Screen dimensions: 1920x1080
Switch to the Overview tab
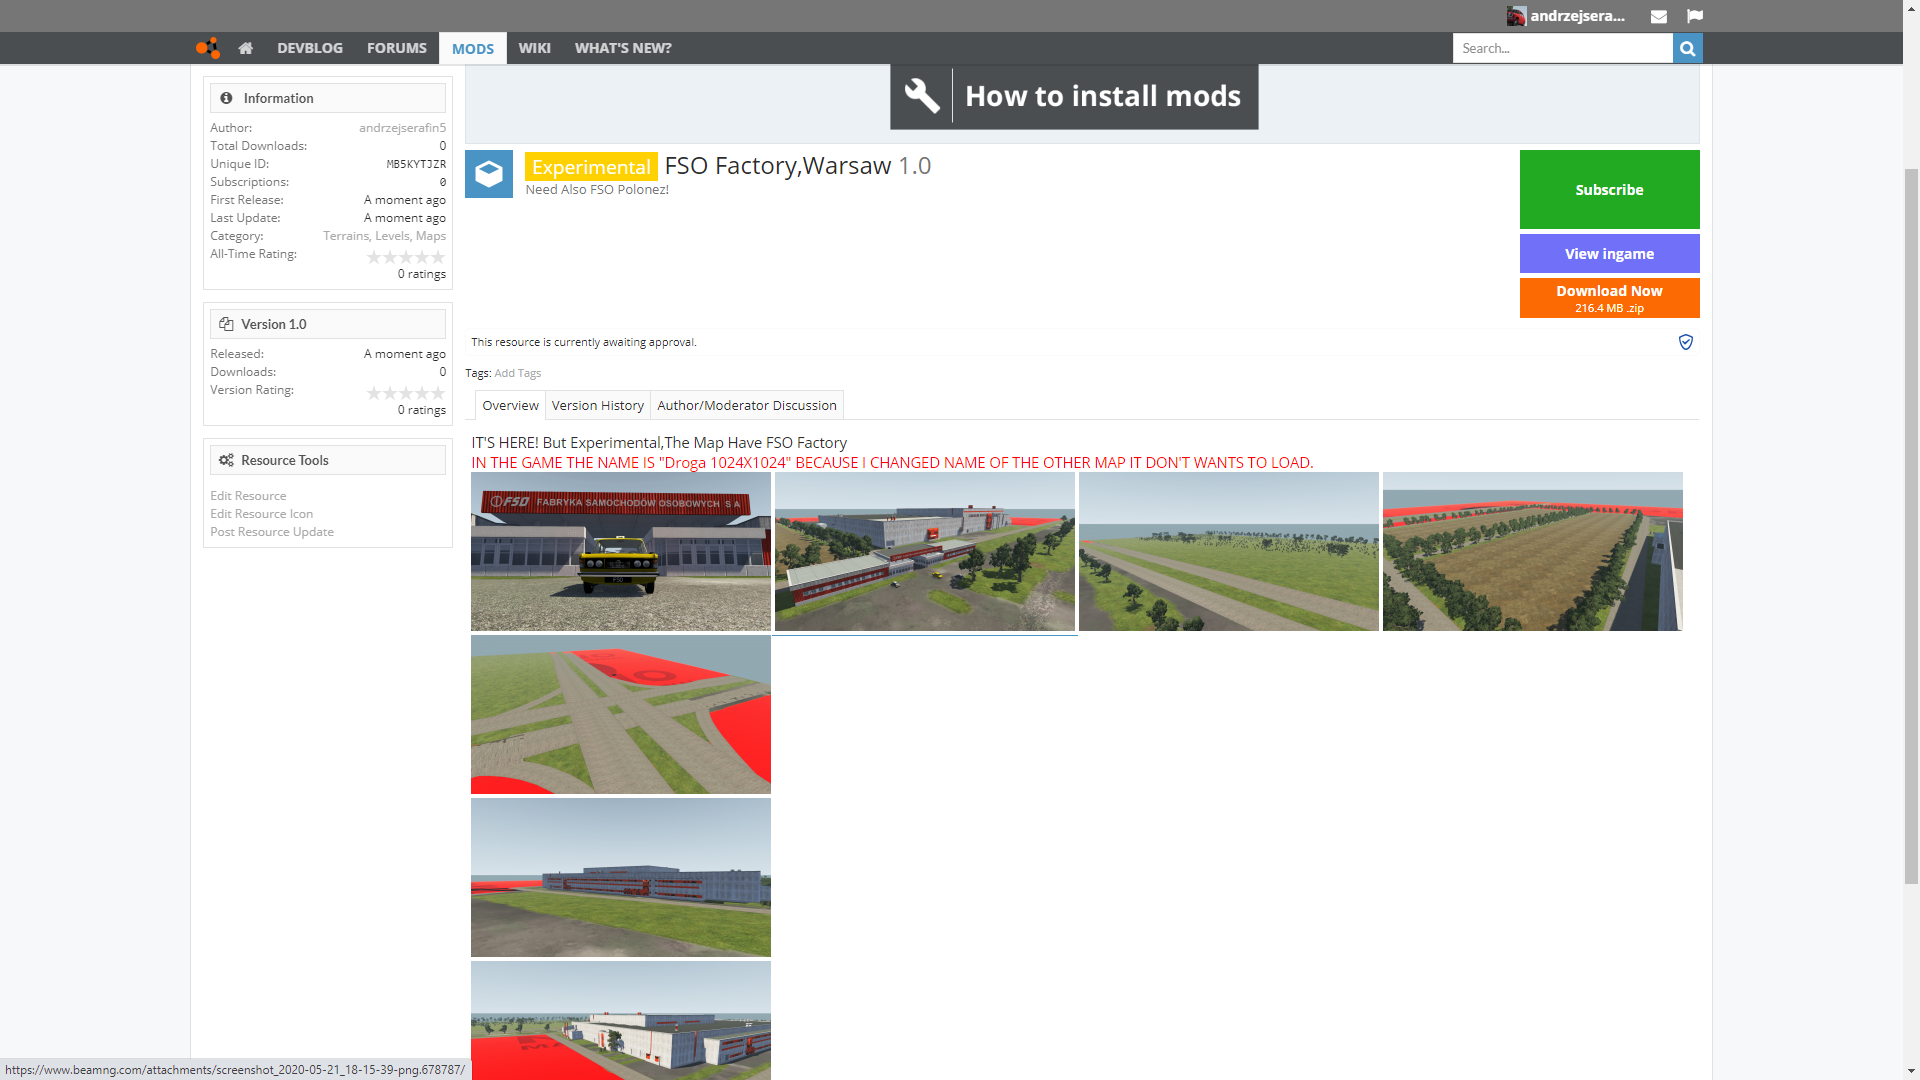[x=510, y=405]
